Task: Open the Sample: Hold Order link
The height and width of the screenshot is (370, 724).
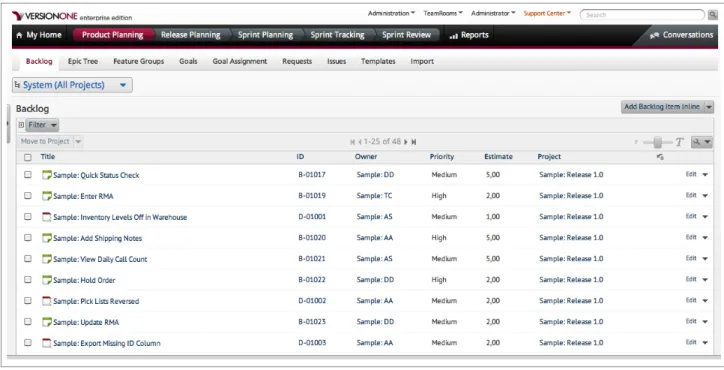Action: (x=84, y=280)
